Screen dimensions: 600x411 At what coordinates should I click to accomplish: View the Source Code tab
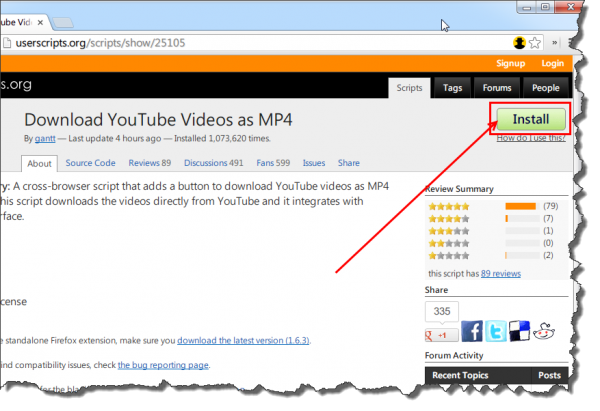(x=90, y=163)
